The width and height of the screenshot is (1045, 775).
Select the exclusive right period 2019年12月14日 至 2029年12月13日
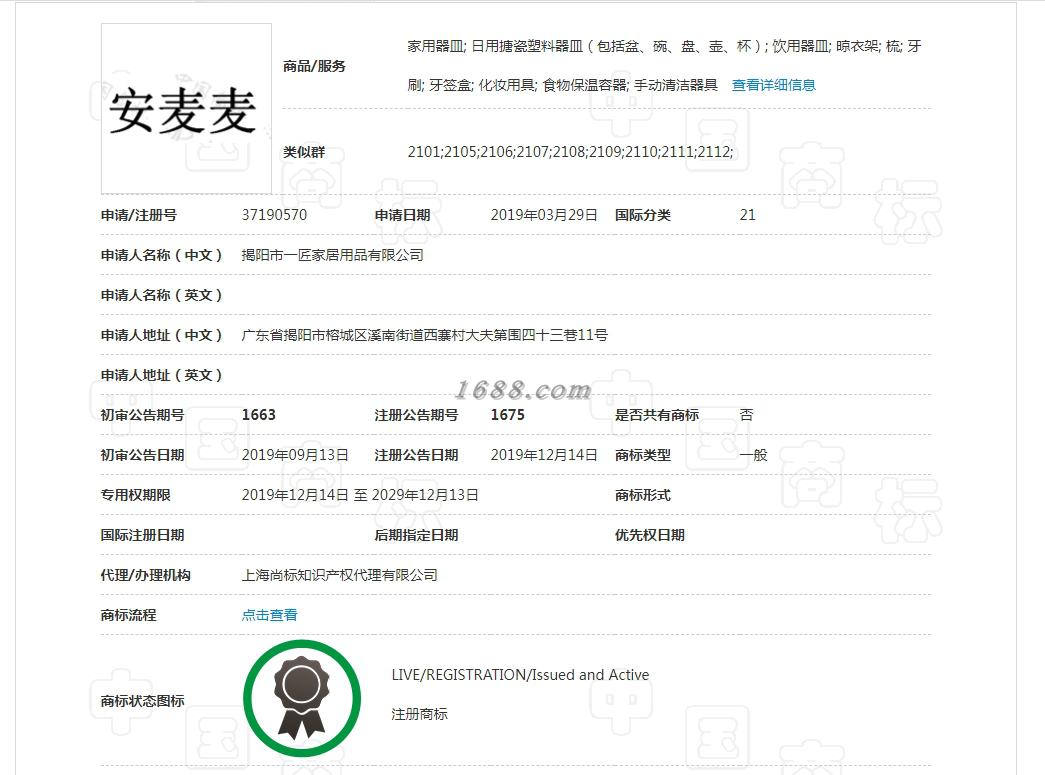[360, 495]
